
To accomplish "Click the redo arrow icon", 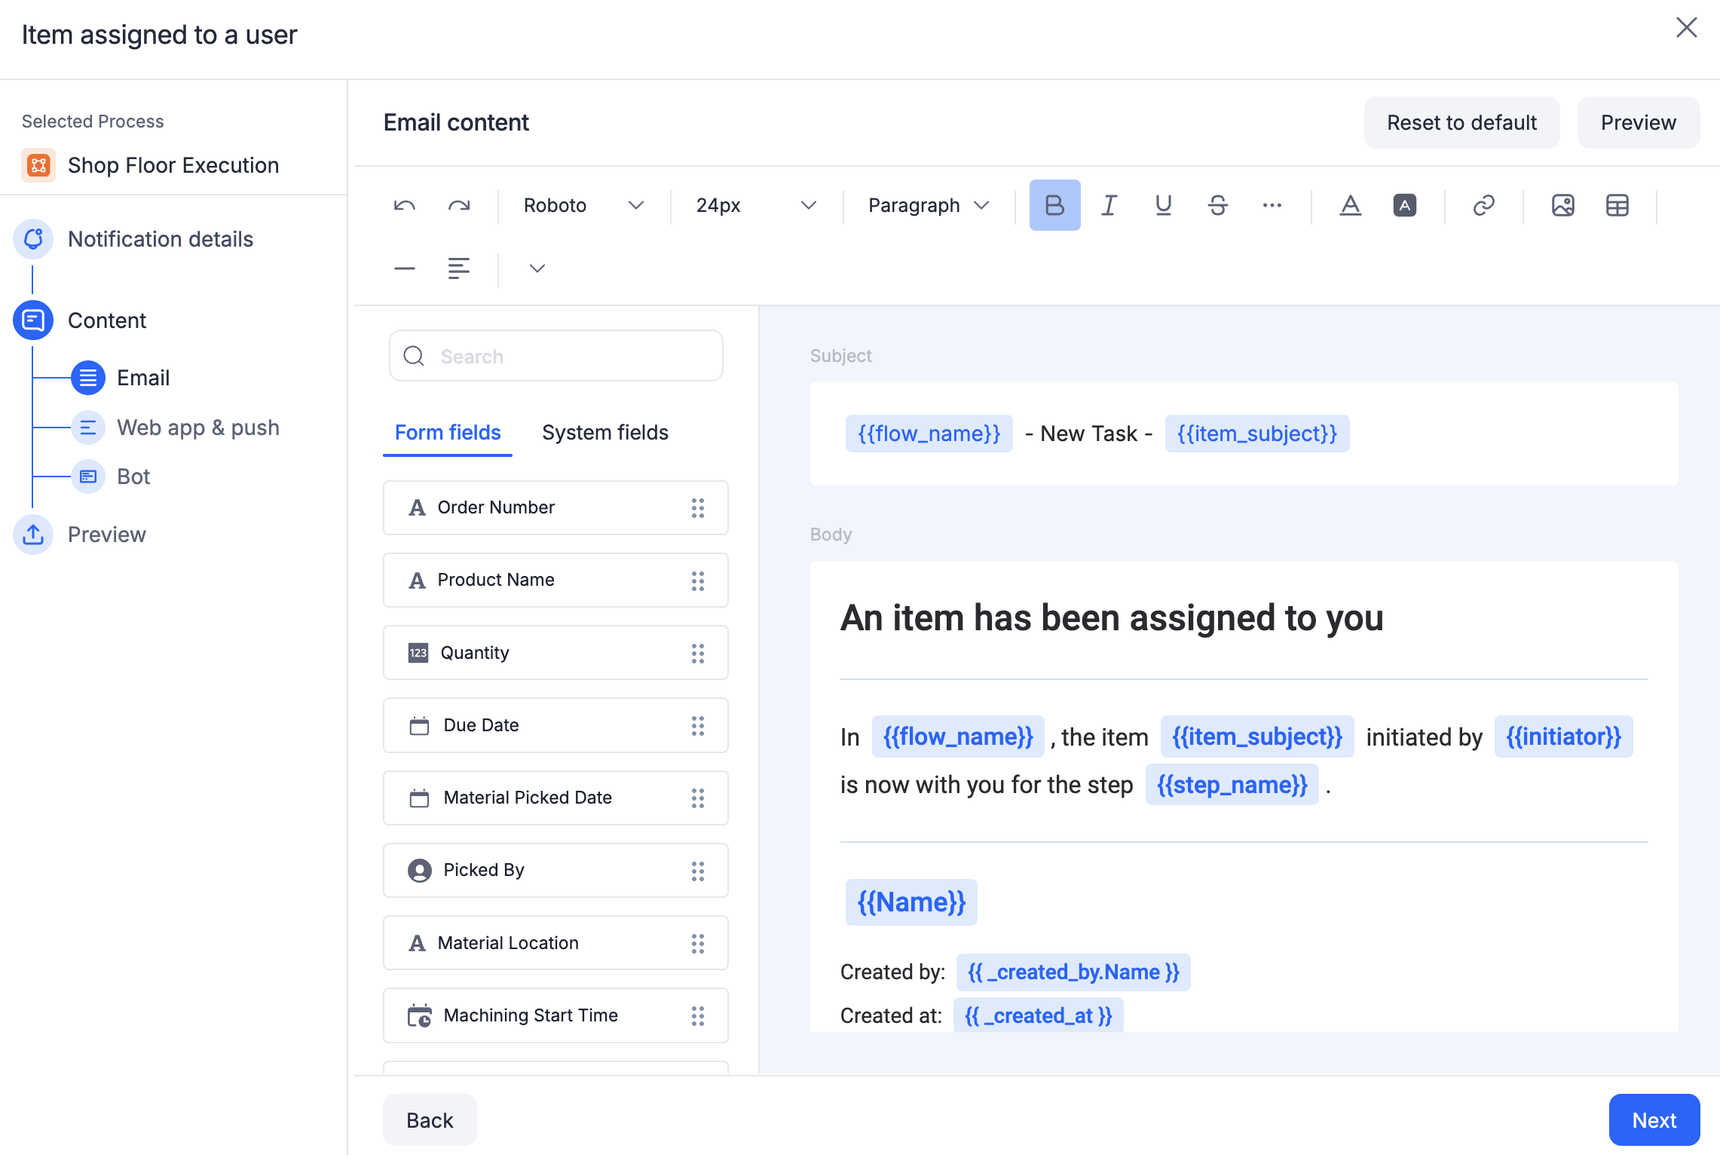I will point(459,206).
